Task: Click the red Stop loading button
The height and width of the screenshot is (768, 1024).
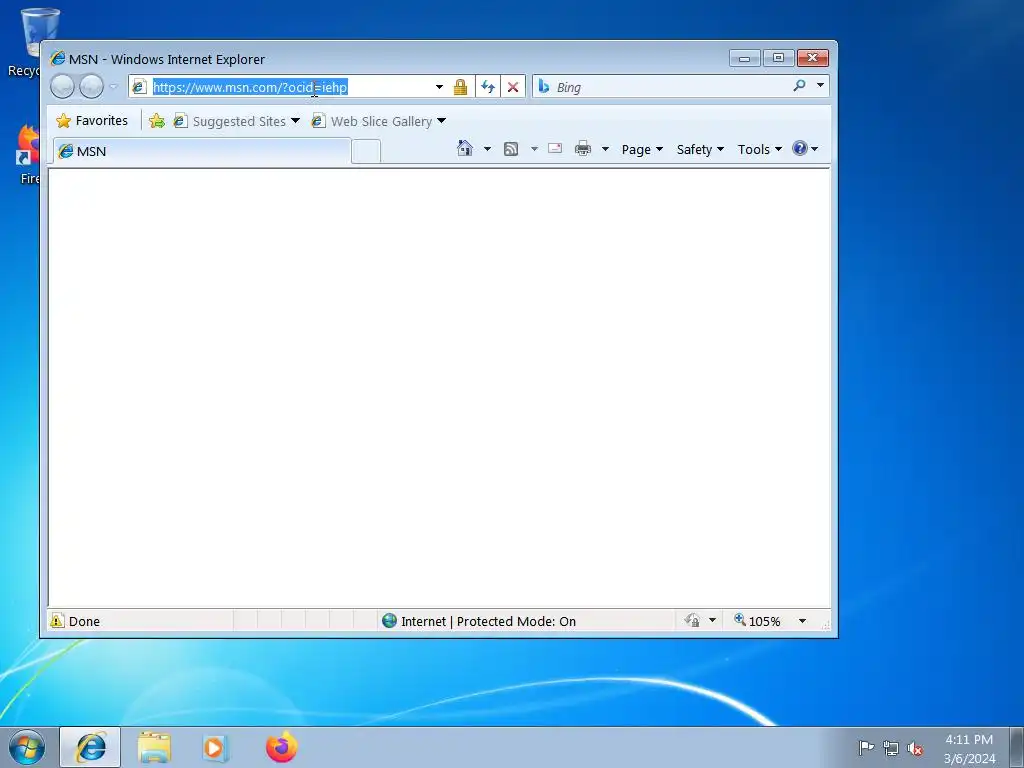Action: point(513,87)
